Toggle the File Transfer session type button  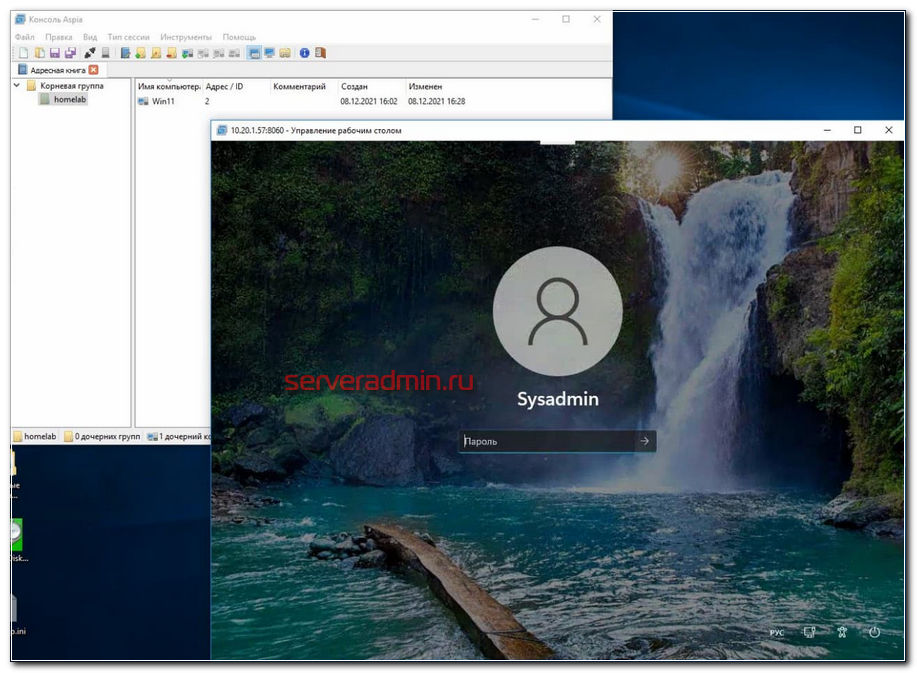click(285, 53)
